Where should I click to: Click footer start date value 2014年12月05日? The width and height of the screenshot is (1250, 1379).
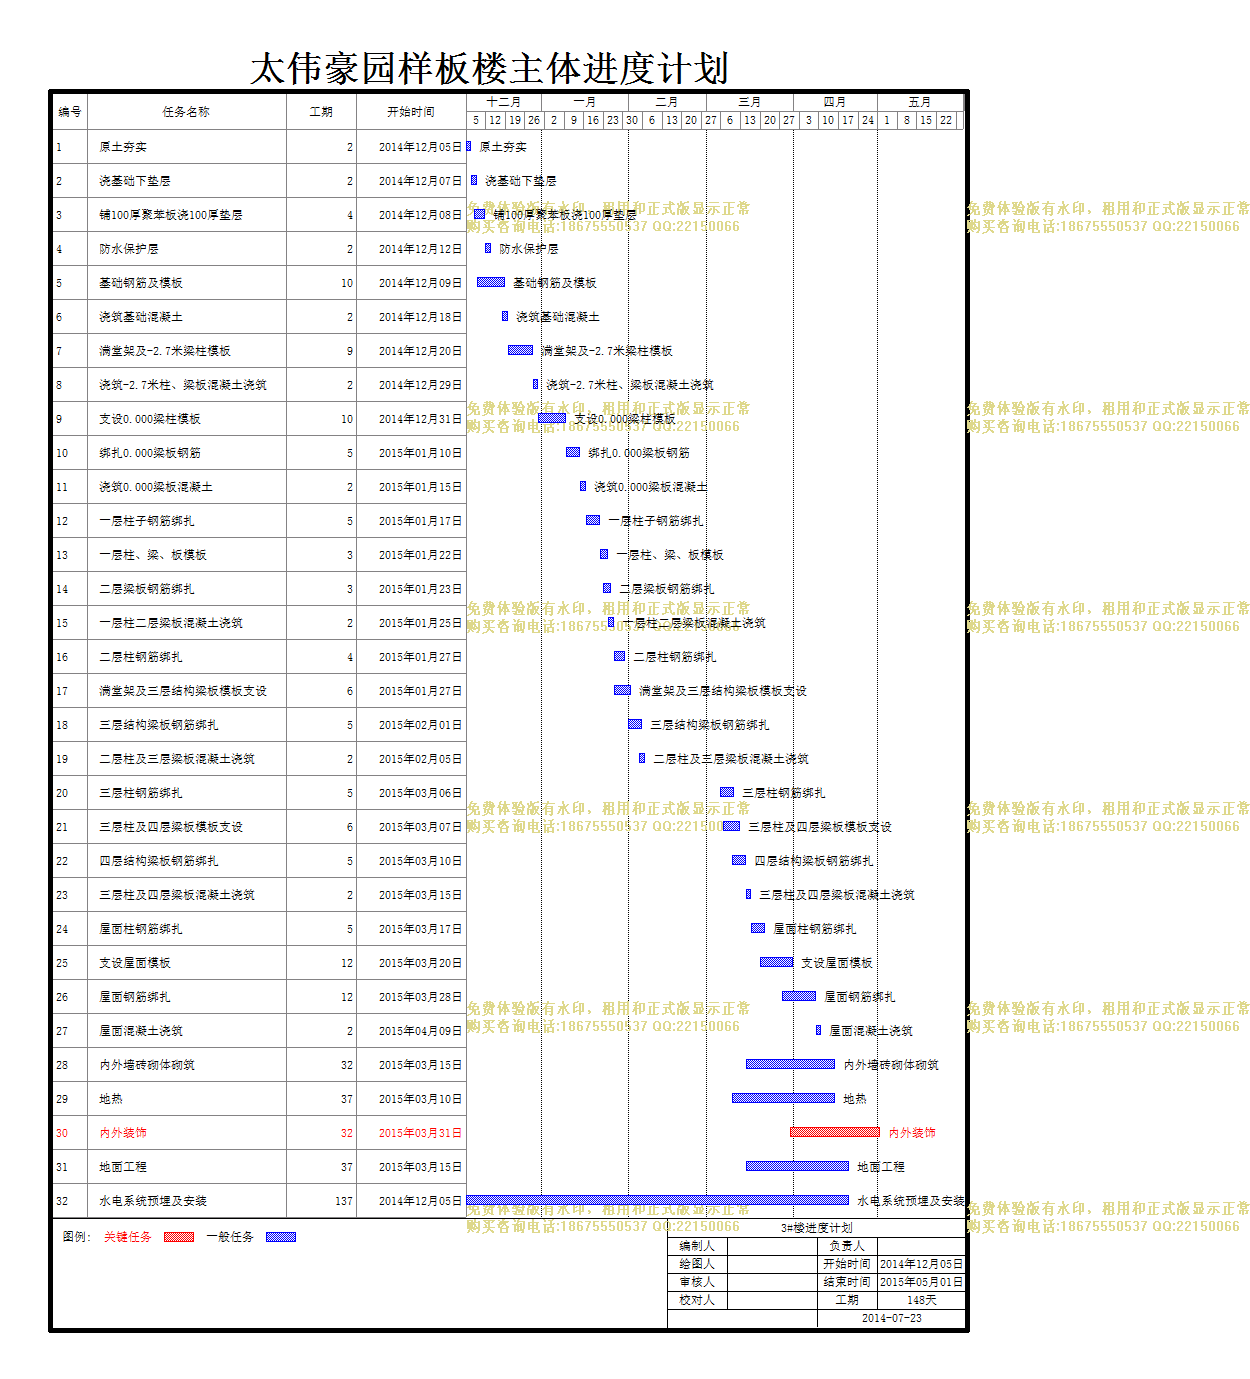click(922, 1264)
